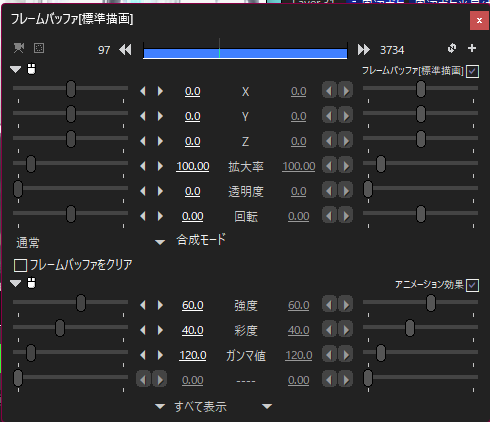Add a filter effect with plus icon

[472, 48]
